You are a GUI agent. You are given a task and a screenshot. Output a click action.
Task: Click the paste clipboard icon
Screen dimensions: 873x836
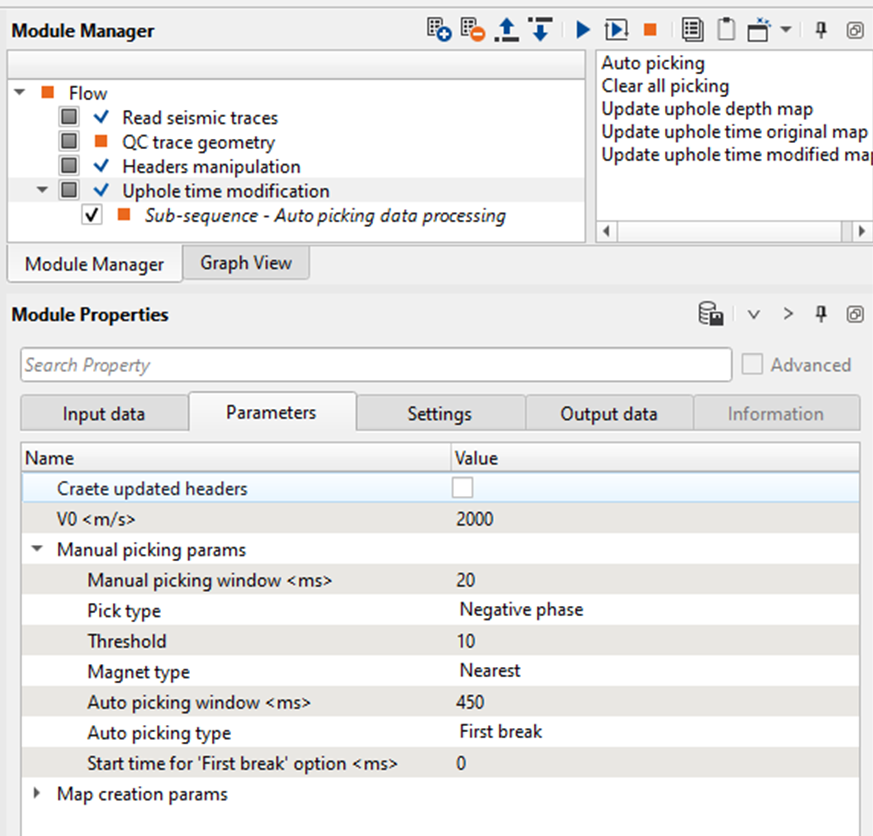tap(725, 30)
